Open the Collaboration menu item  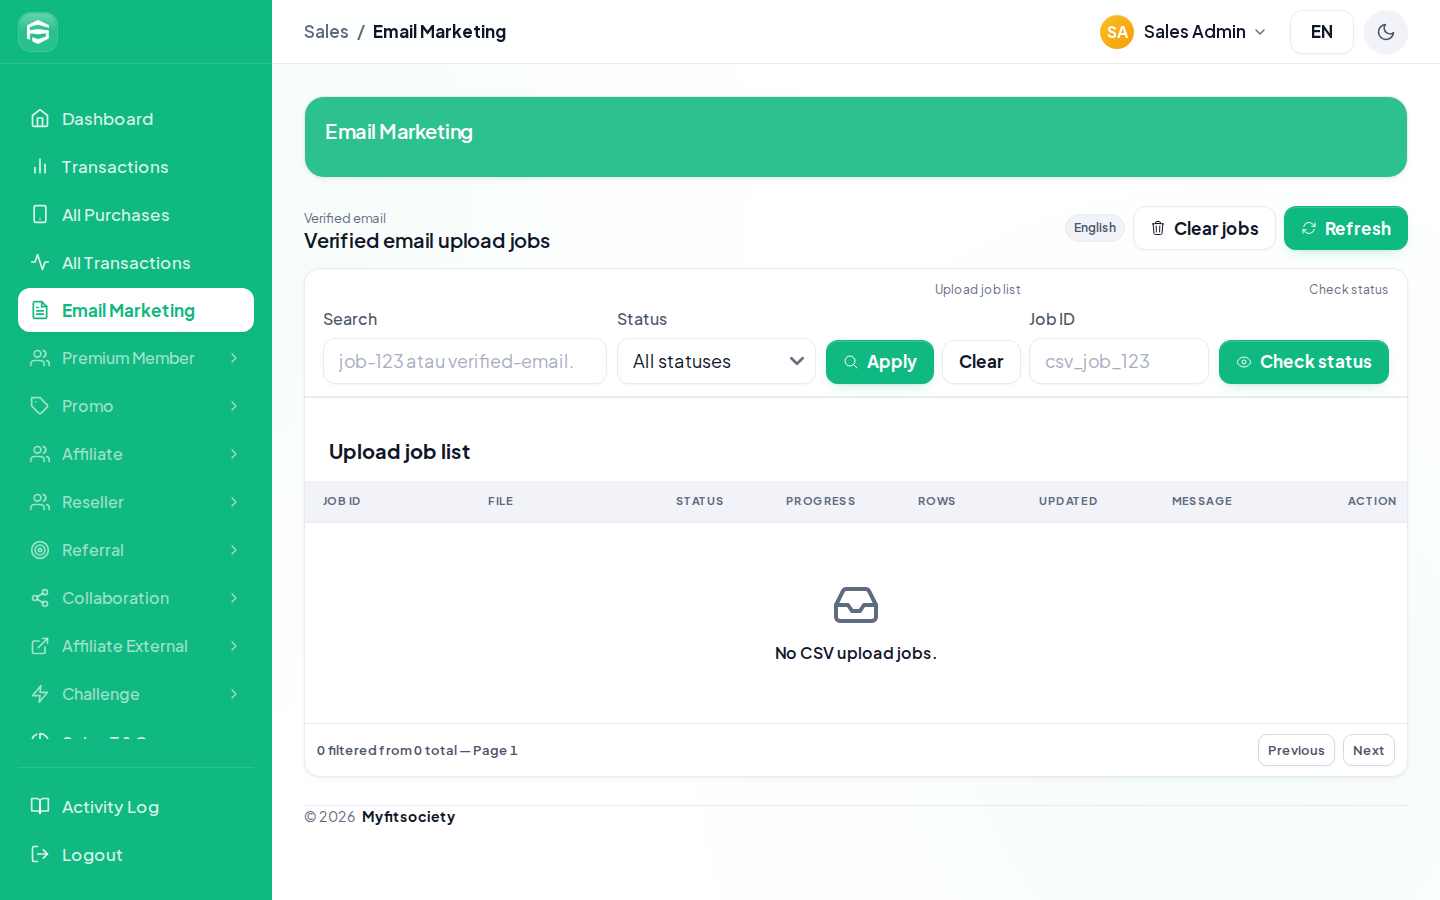pyautogui.click(x=136, y=598)
